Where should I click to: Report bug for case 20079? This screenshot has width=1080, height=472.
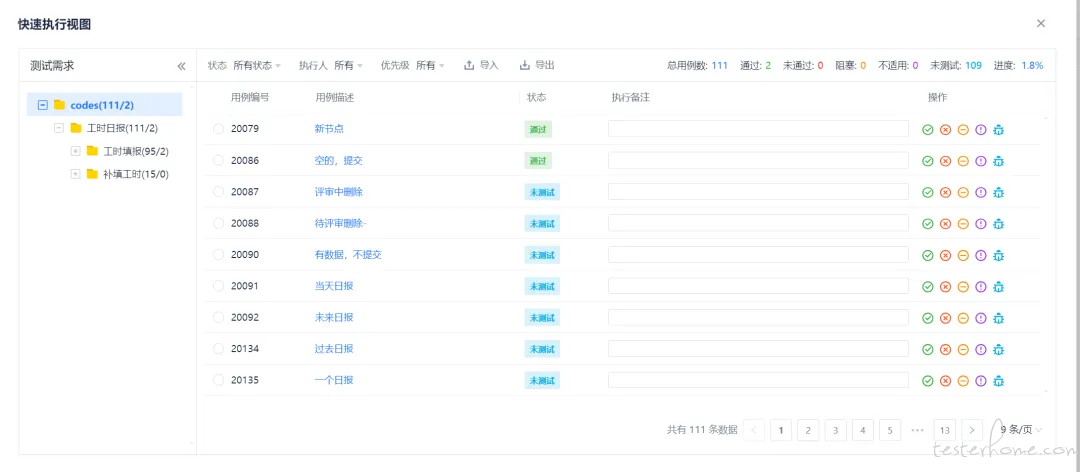click(999, 130)
